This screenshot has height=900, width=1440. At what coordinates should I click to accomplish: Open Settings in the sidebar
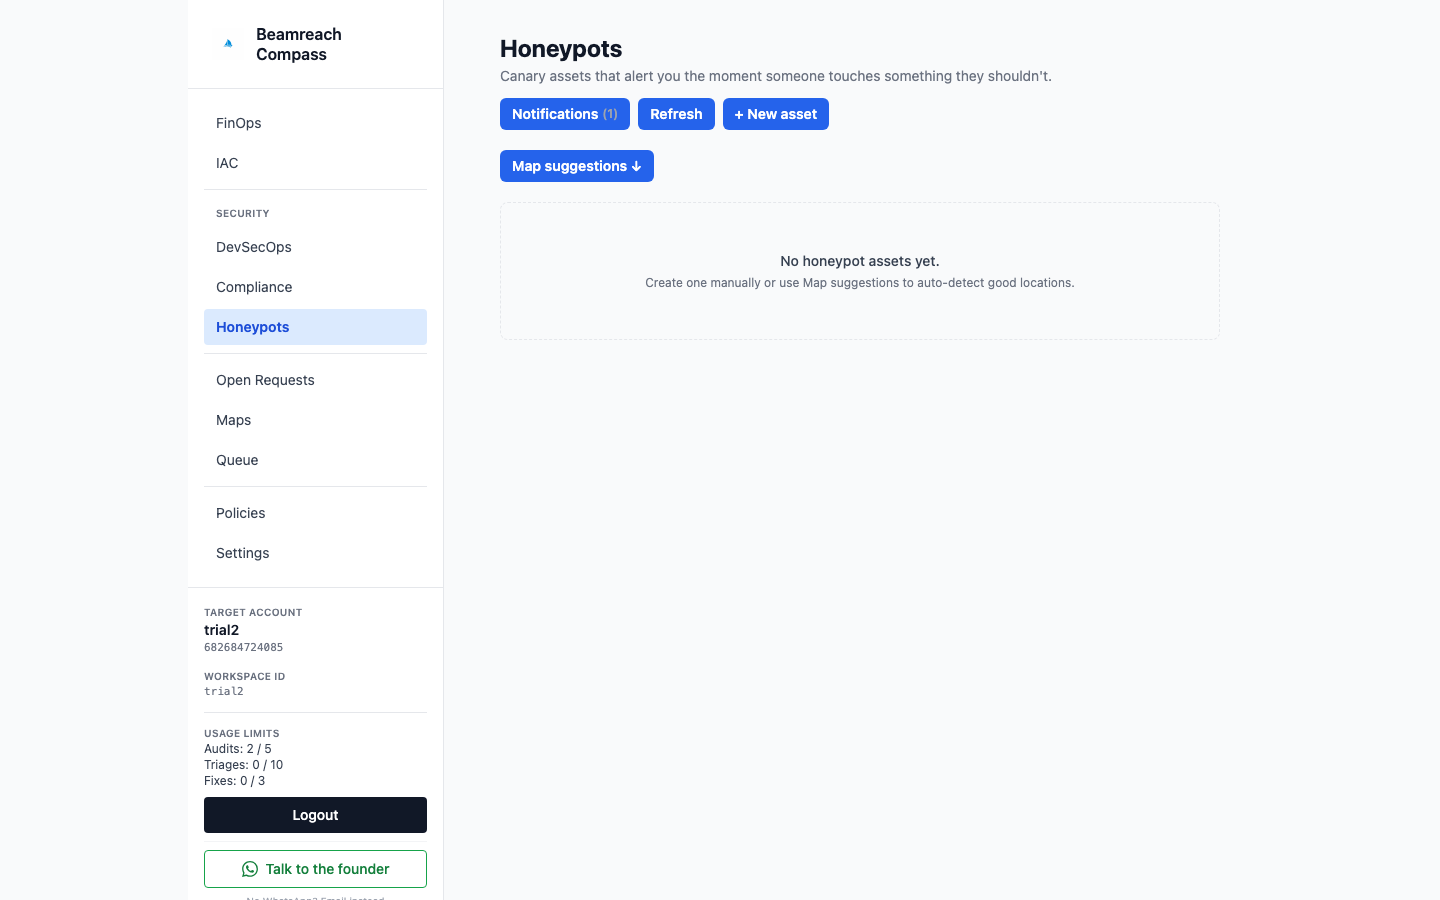coord(315,553)
